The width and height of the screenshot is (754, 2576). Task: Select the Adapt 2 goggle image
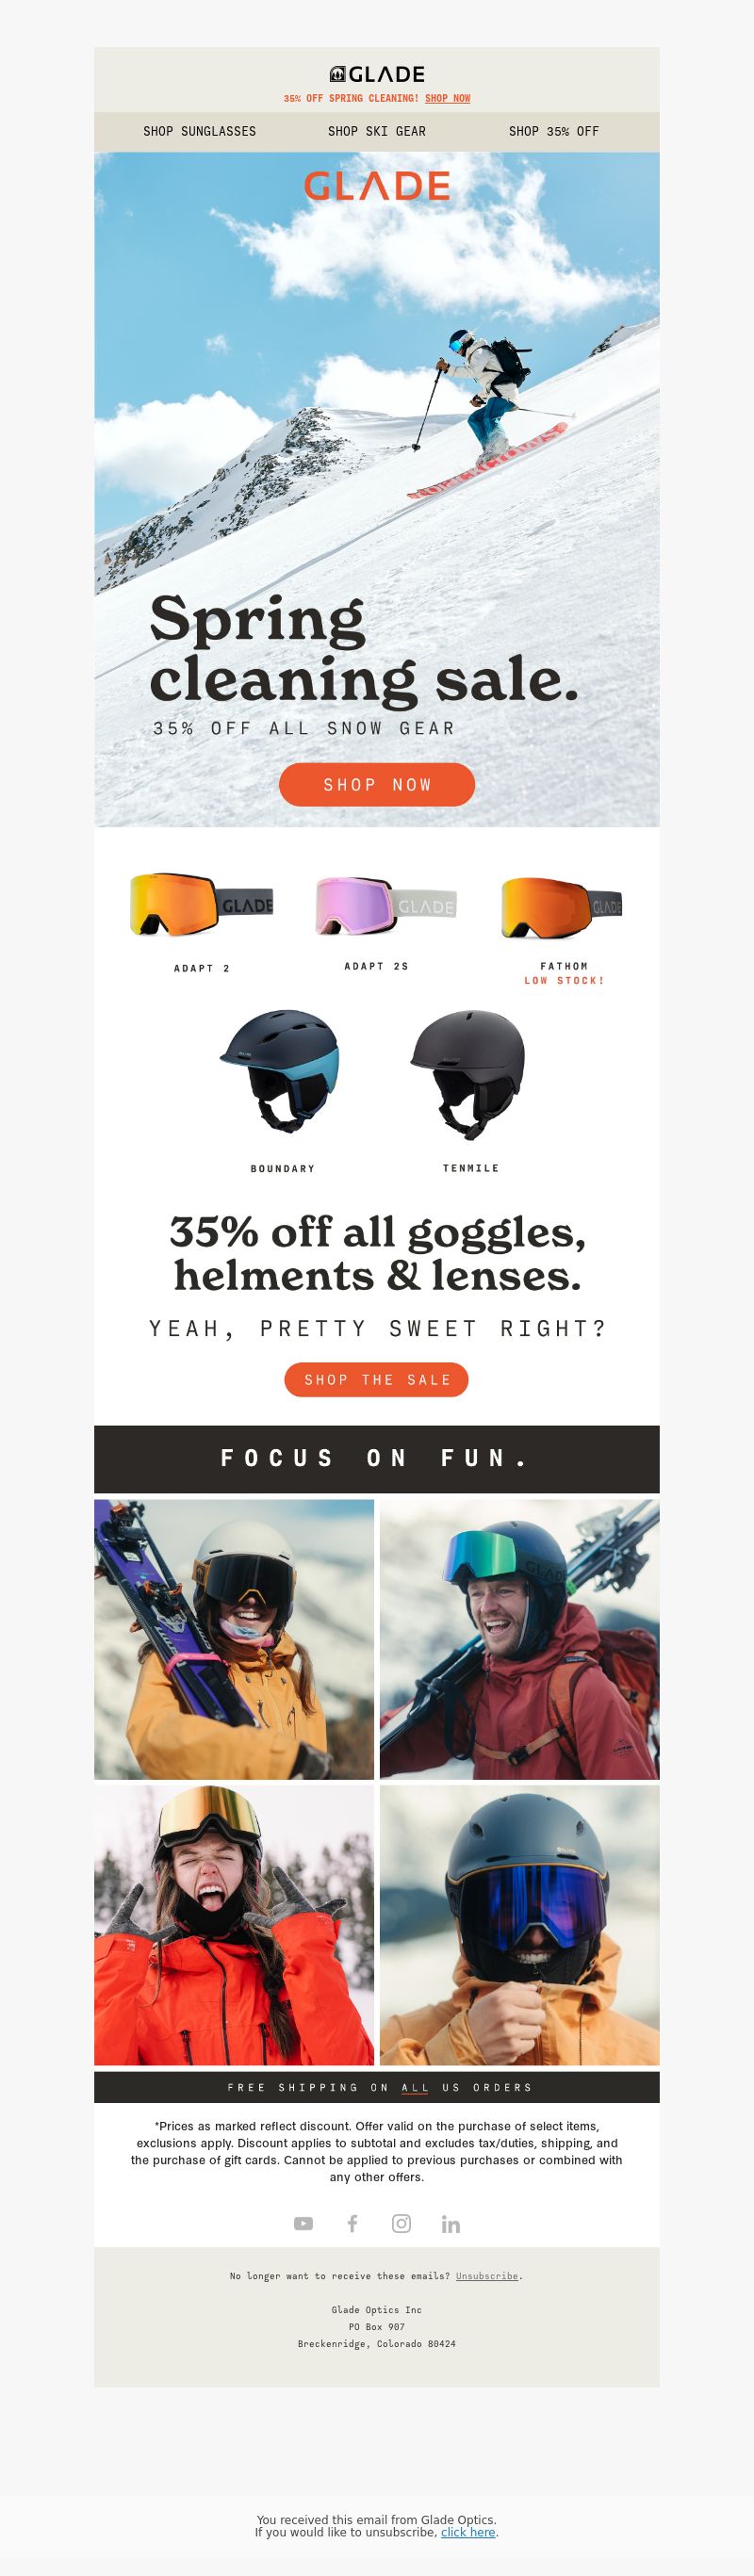[202, 904]
